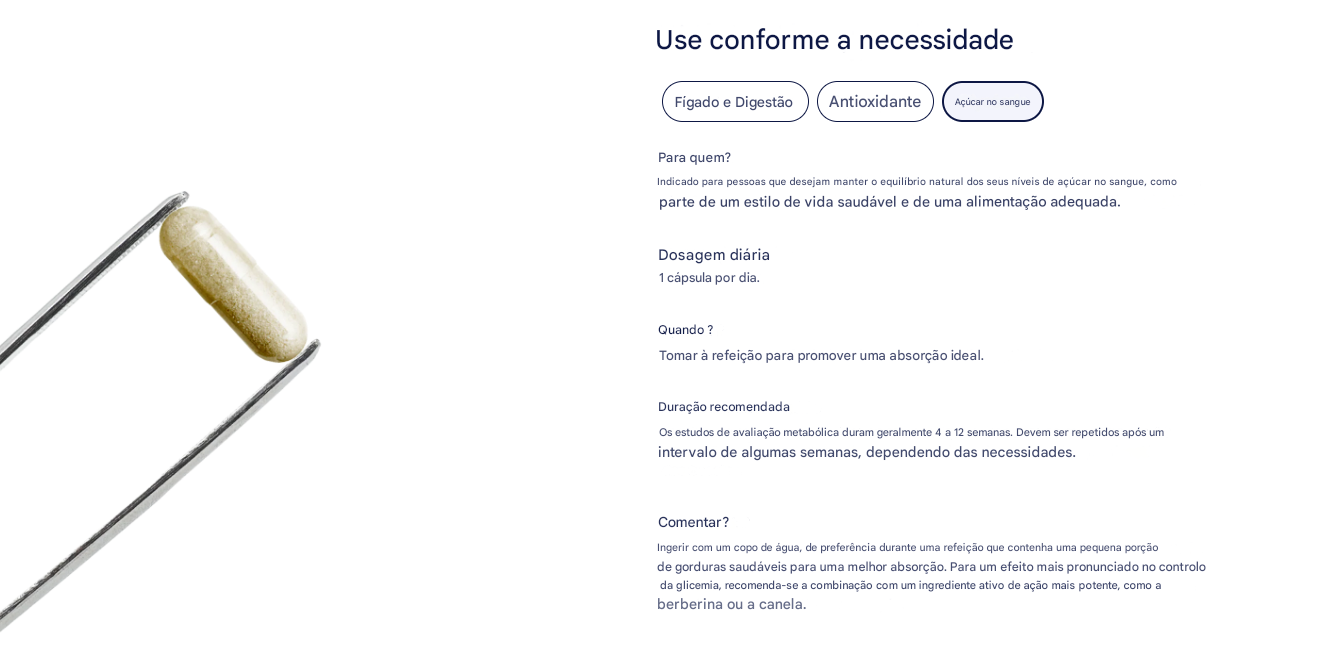
Task: Click the line starting 'Os estudos de avaliação'
Action: coord(911,432)
